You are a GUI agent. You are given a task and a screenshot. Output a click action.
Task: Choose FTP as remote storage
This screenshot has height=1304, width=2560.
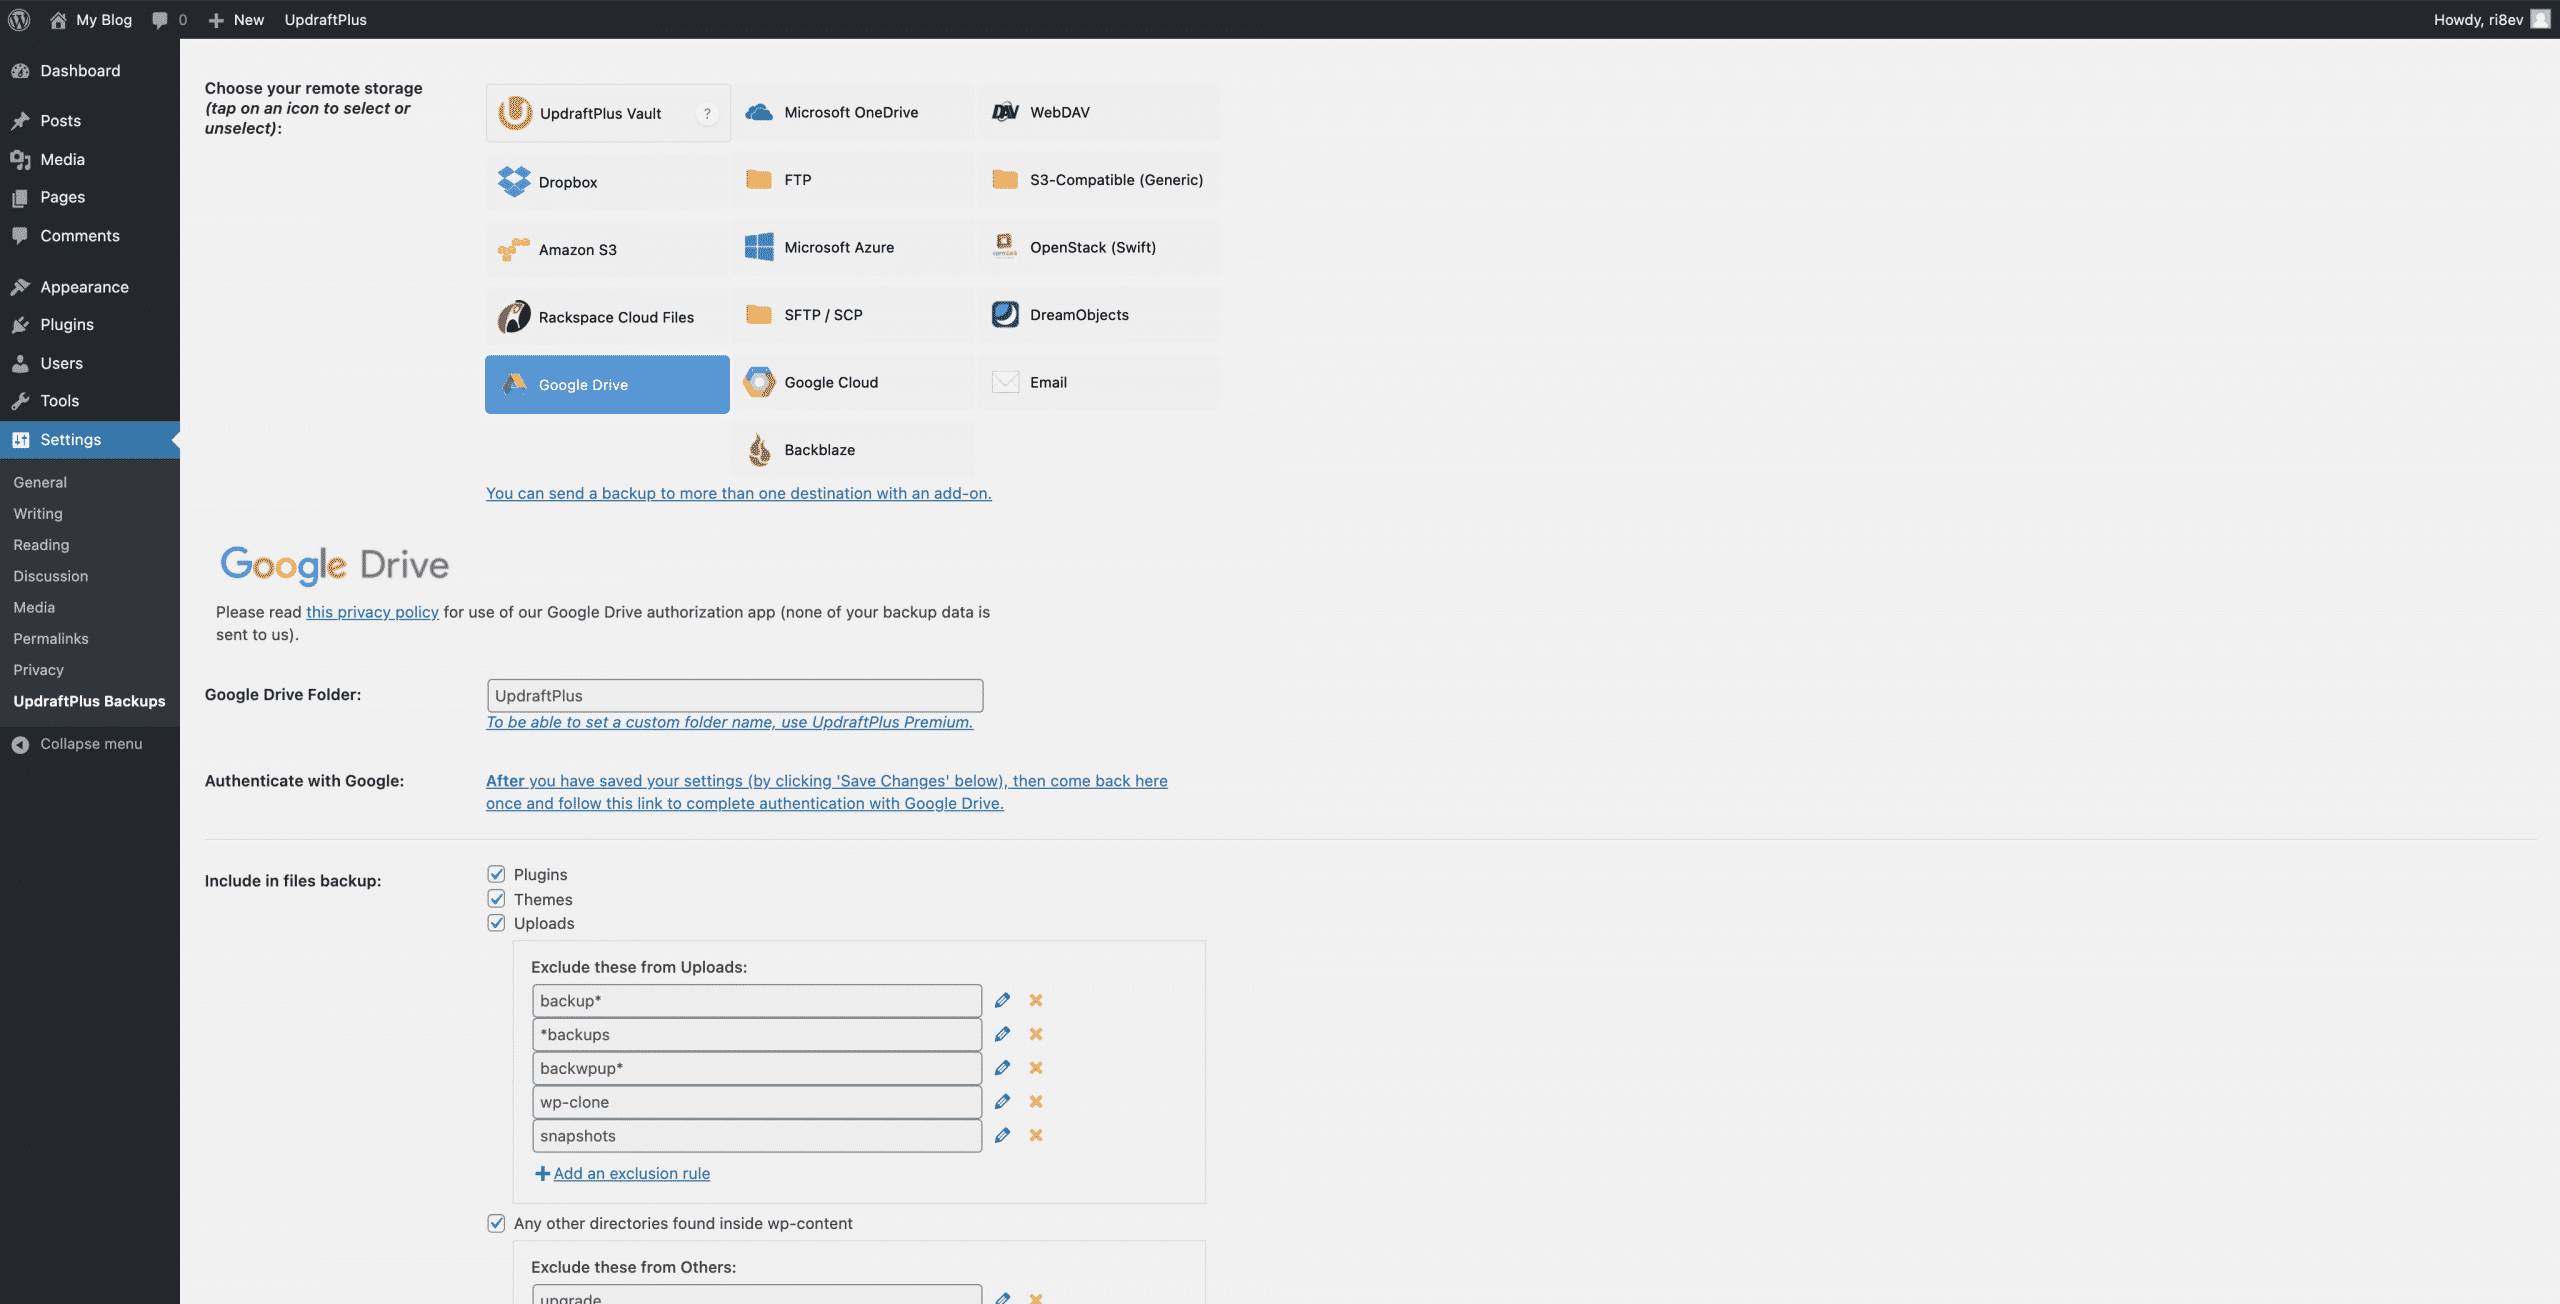tap(853, 180)
